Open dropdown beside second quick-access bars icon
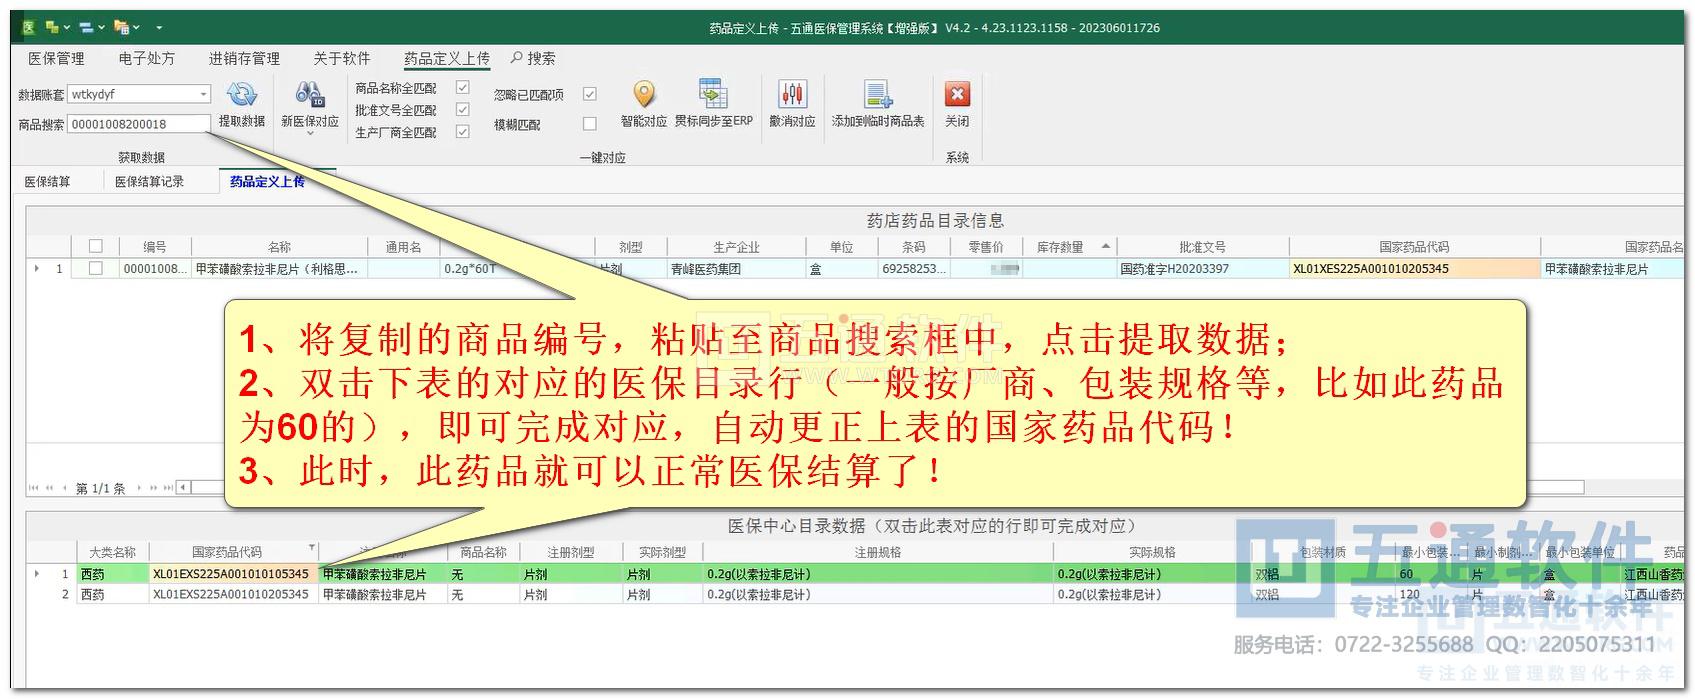1695x699 pixels. tap(101, 28)
